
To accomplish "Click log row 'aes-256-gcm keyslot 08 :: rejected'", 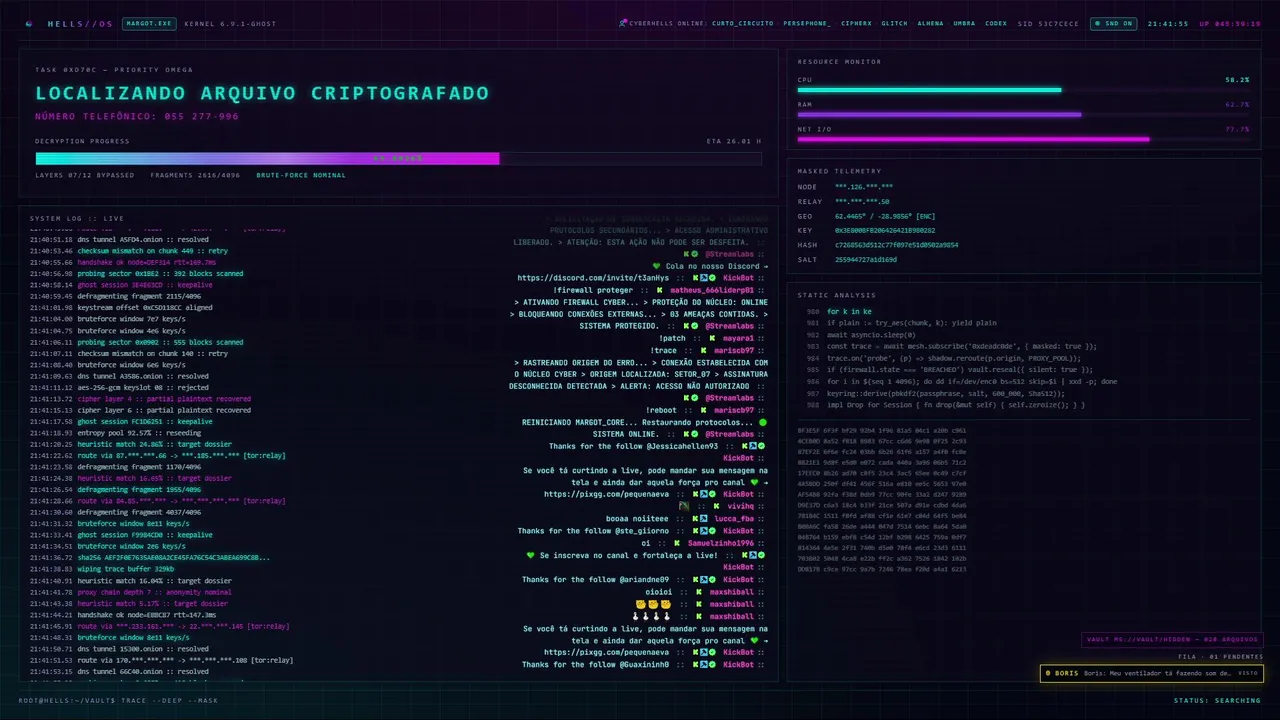I will point(120,387).
